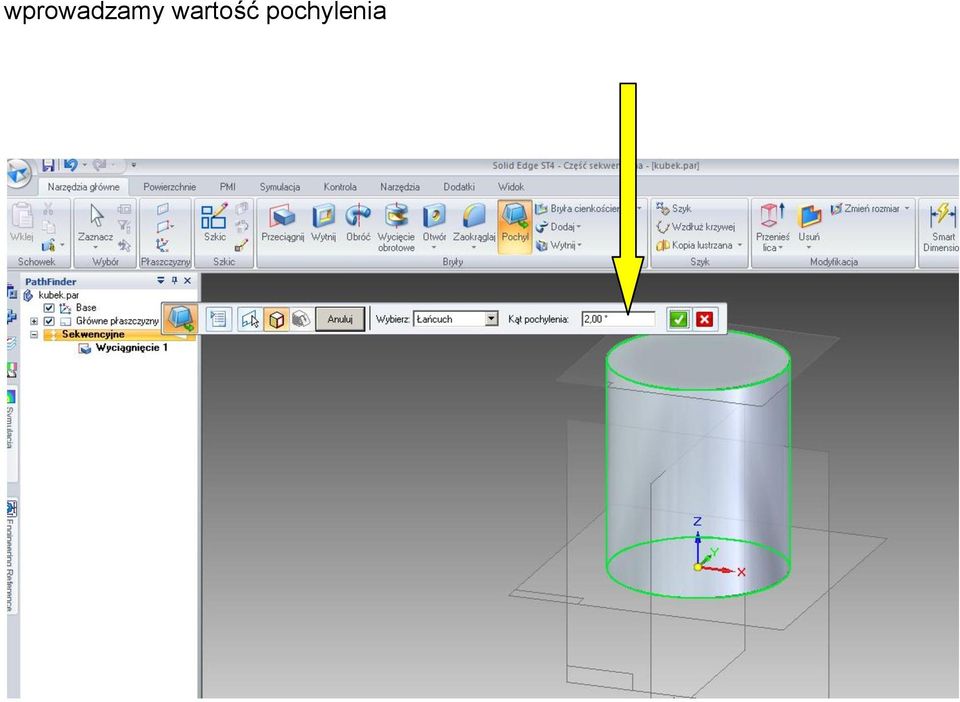Switch to the Dodatki tab
960x702 pixels.
pyautogui.click(x=459, y=187)
